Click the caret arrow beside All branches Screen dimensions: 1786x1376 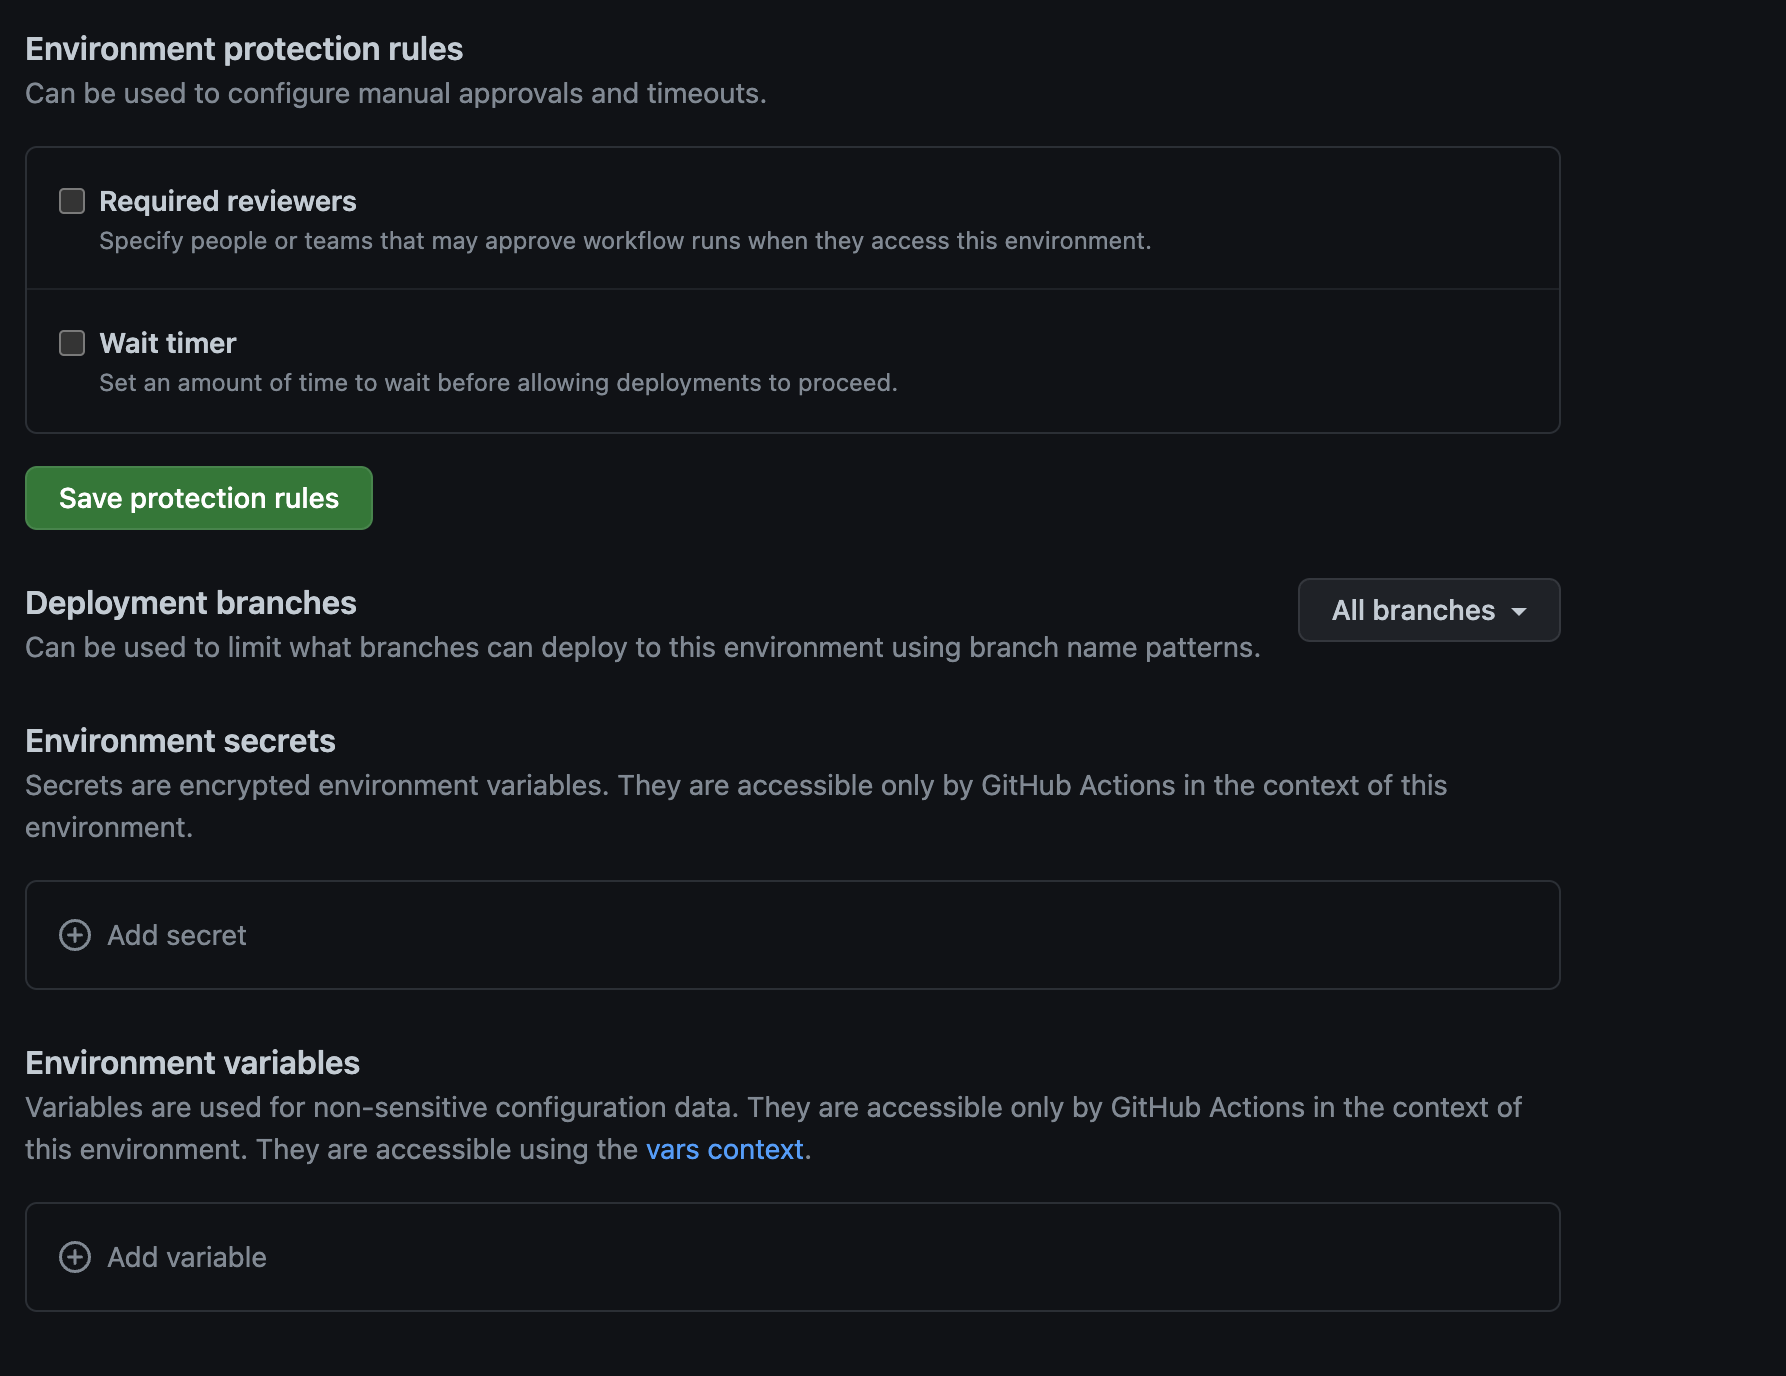pyautogui.click(x=1519, y=611)
